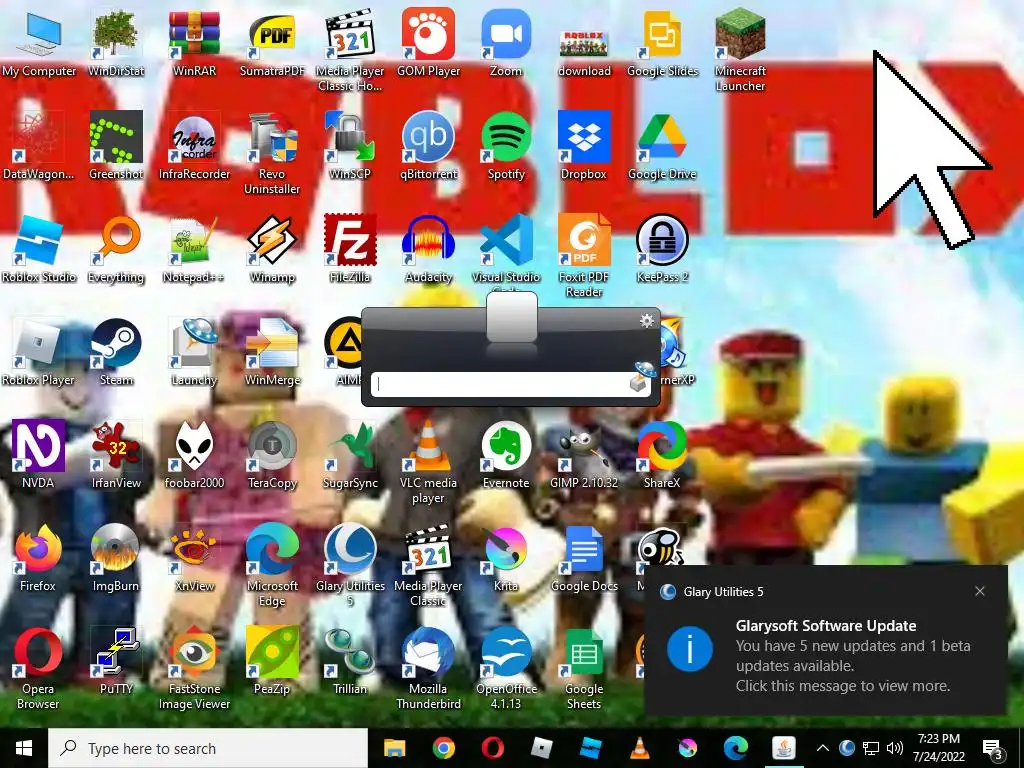Screen dimensions: 1024x768
Task: Open the PeaZip shortcut
Action: point(272,661)
